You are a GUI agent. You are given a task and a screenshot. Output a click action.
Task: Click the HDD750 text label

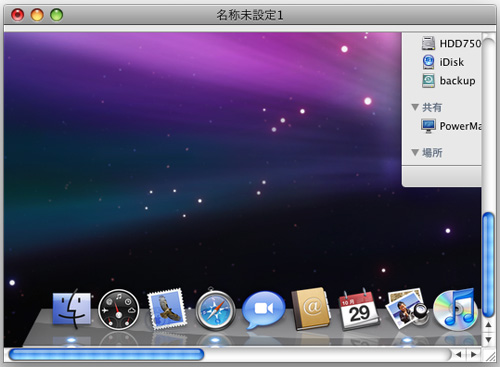tap(460, 44)
